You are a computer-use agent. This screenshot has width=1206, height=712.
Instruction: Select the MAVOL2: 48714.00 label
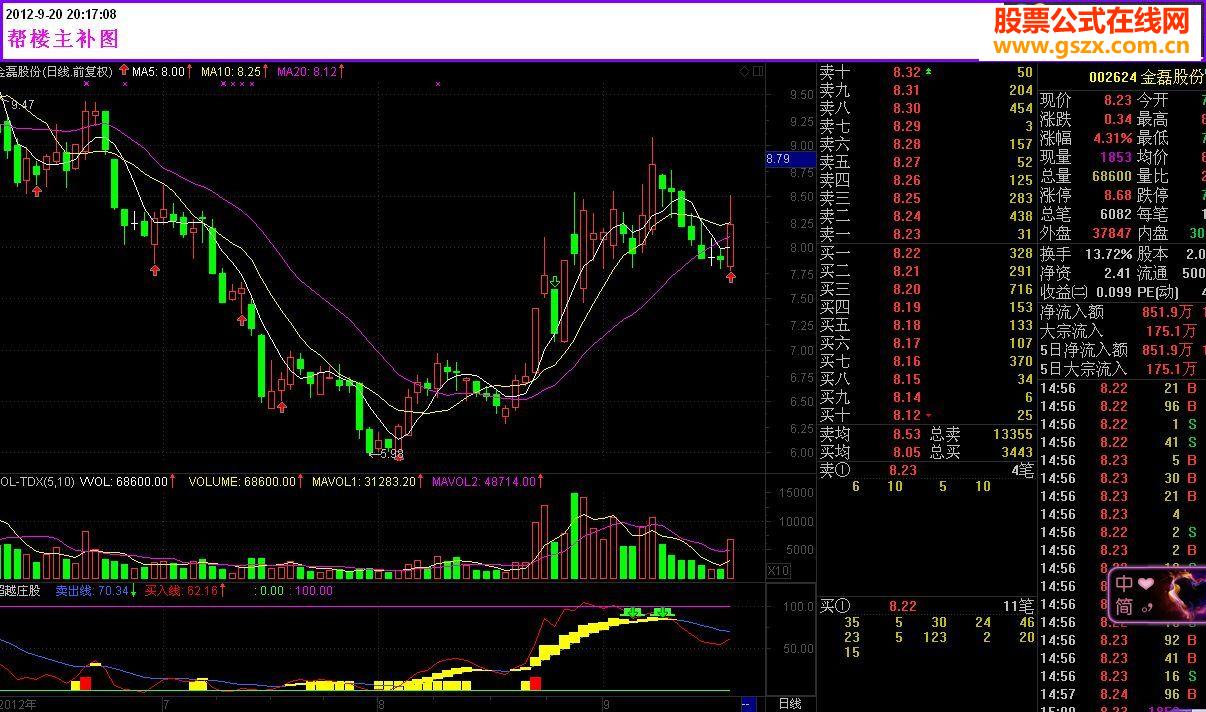[483, 481]
